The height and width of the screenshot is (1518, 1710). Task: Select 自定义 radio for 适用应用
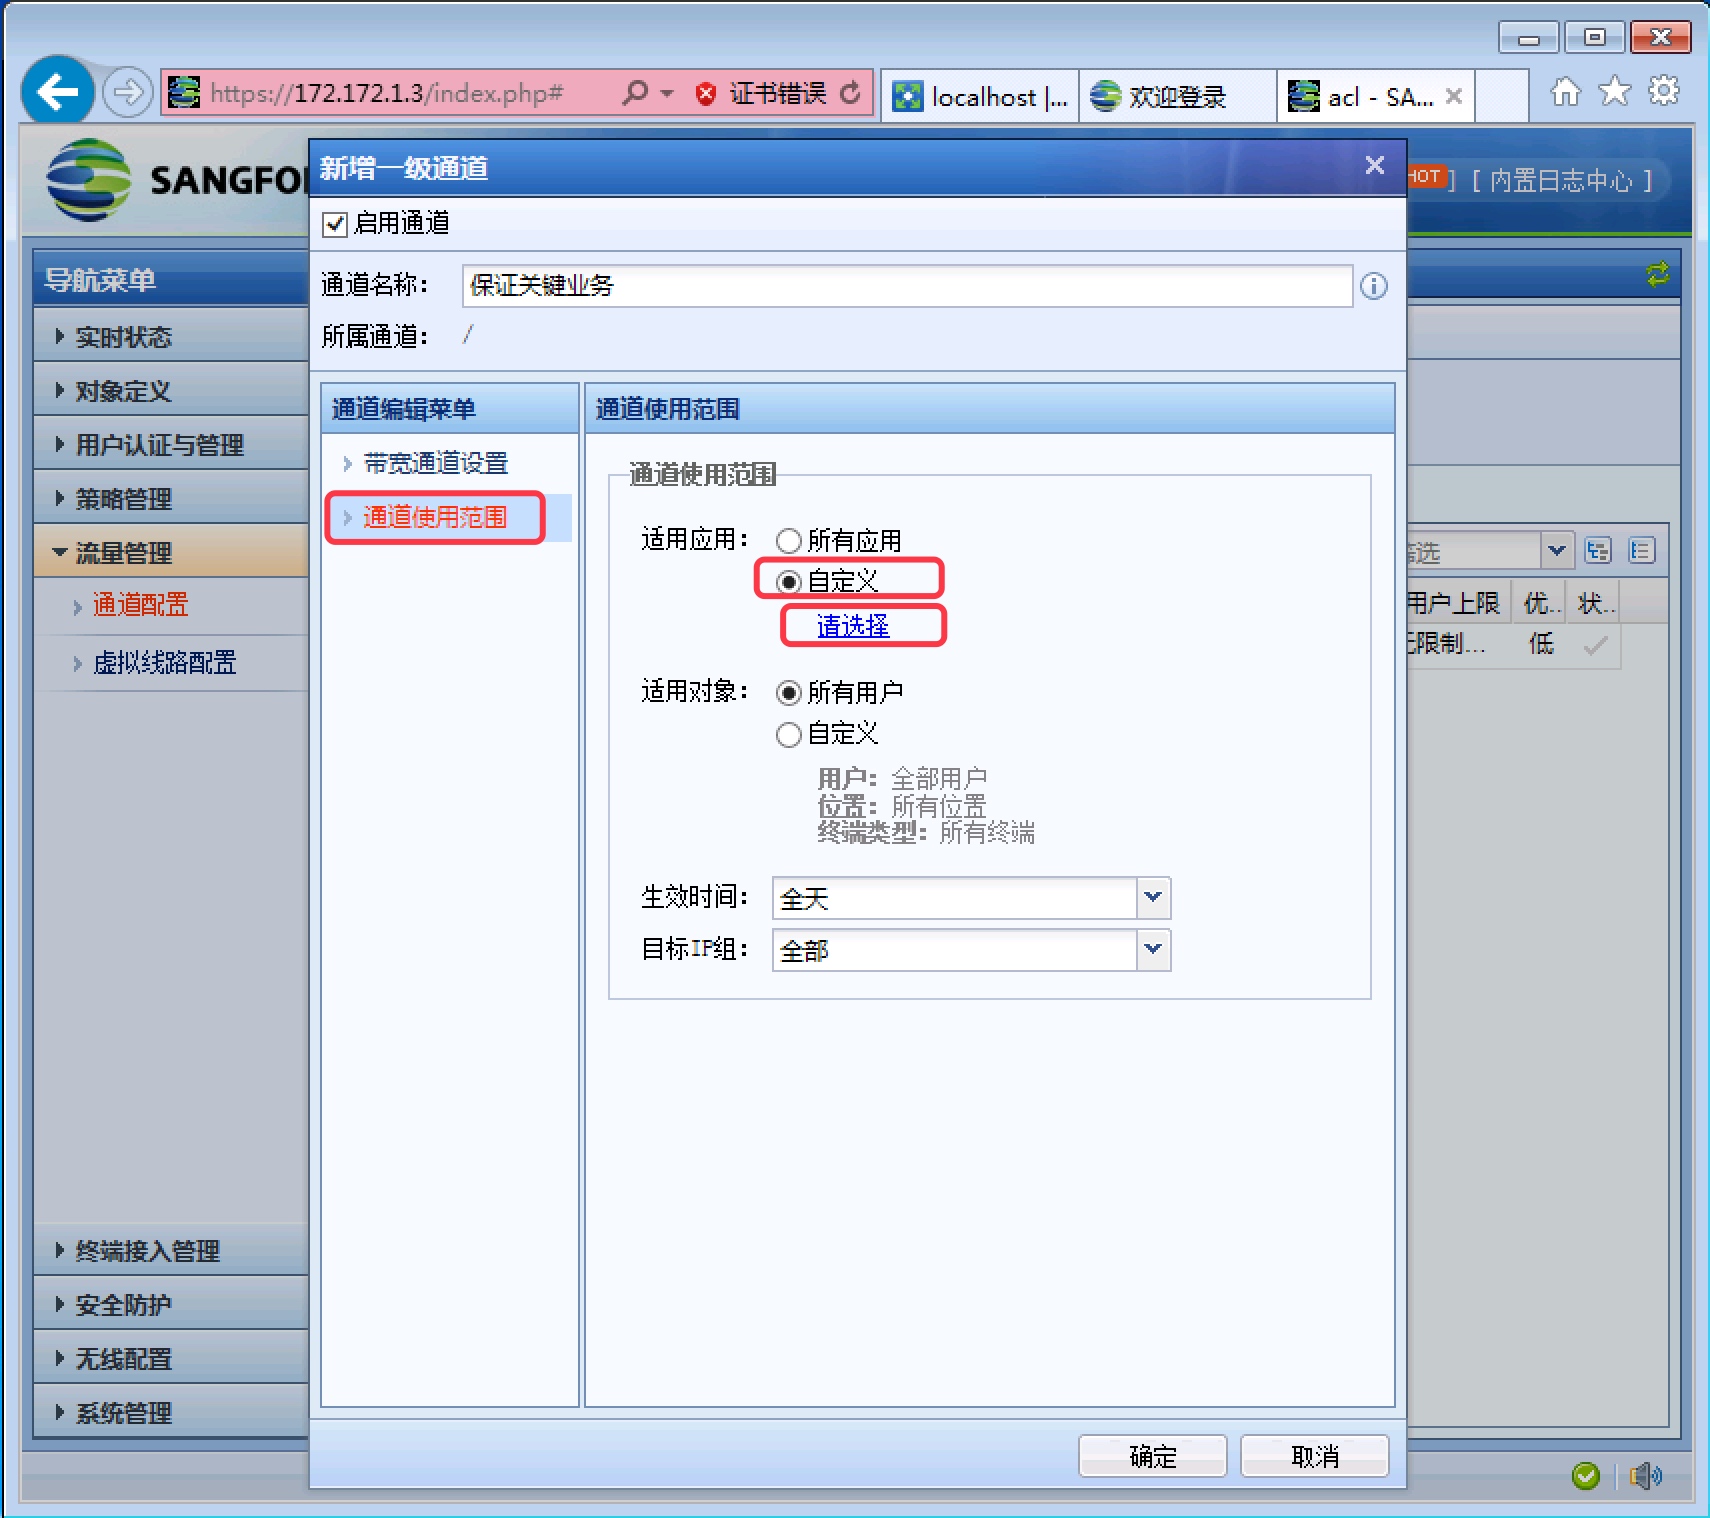click(788, 582)
